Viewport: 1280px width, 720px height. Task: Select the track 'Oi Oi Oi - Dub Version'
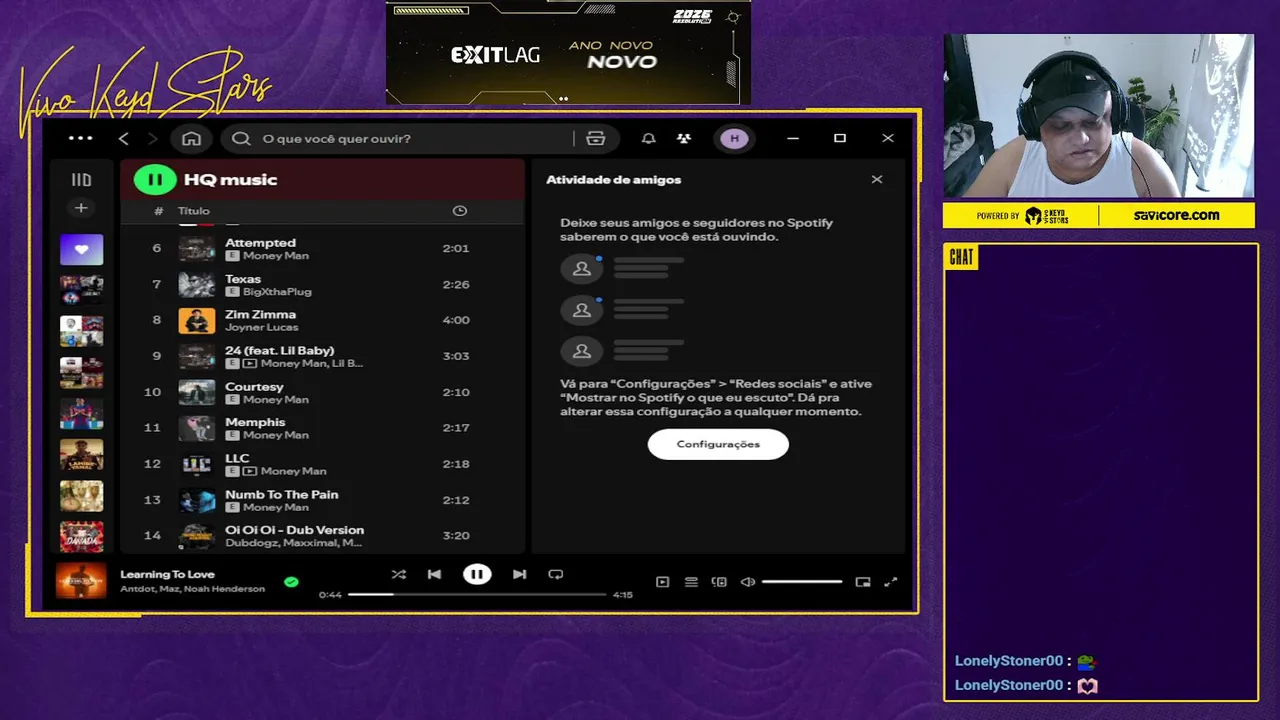tap(322, 536)
